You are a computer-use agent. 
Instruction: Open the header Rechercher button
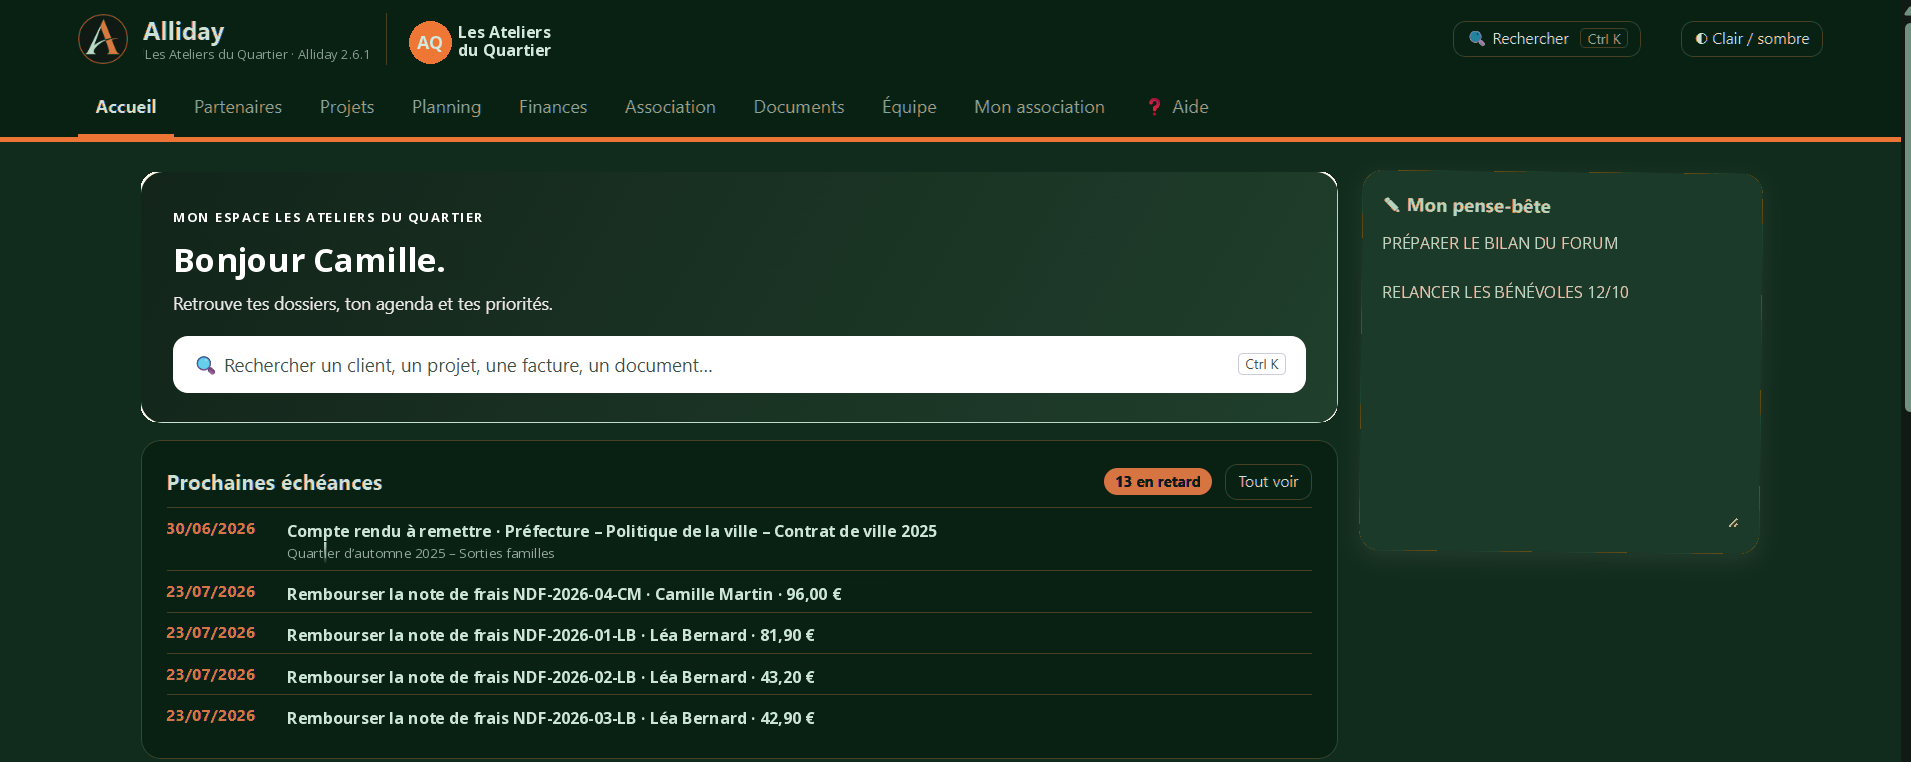tap(1546, 39)
